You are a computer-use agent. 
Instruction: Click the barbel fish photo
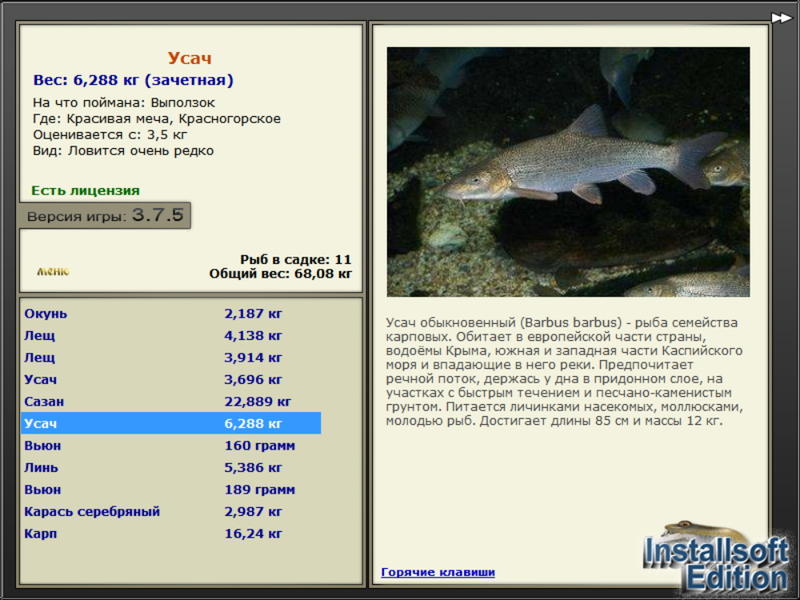(x=568, y=172)
